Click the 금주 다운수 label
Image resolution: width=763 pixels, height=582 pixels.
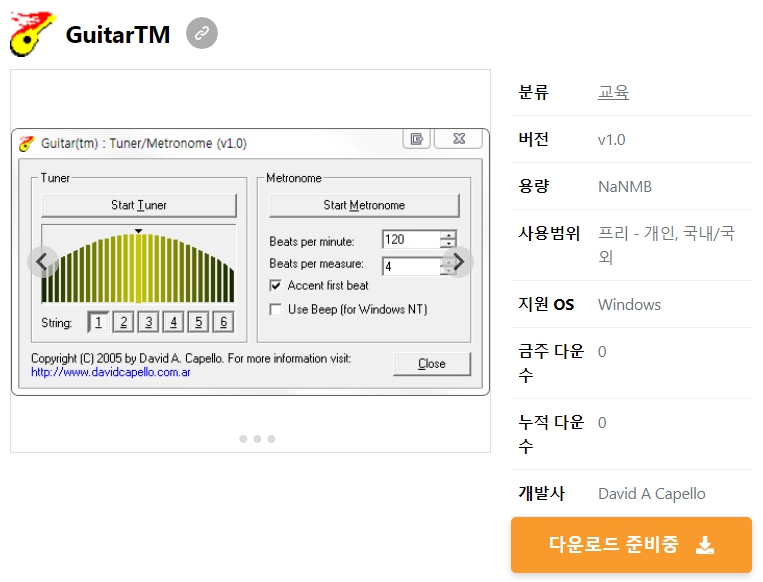[551, 363]
